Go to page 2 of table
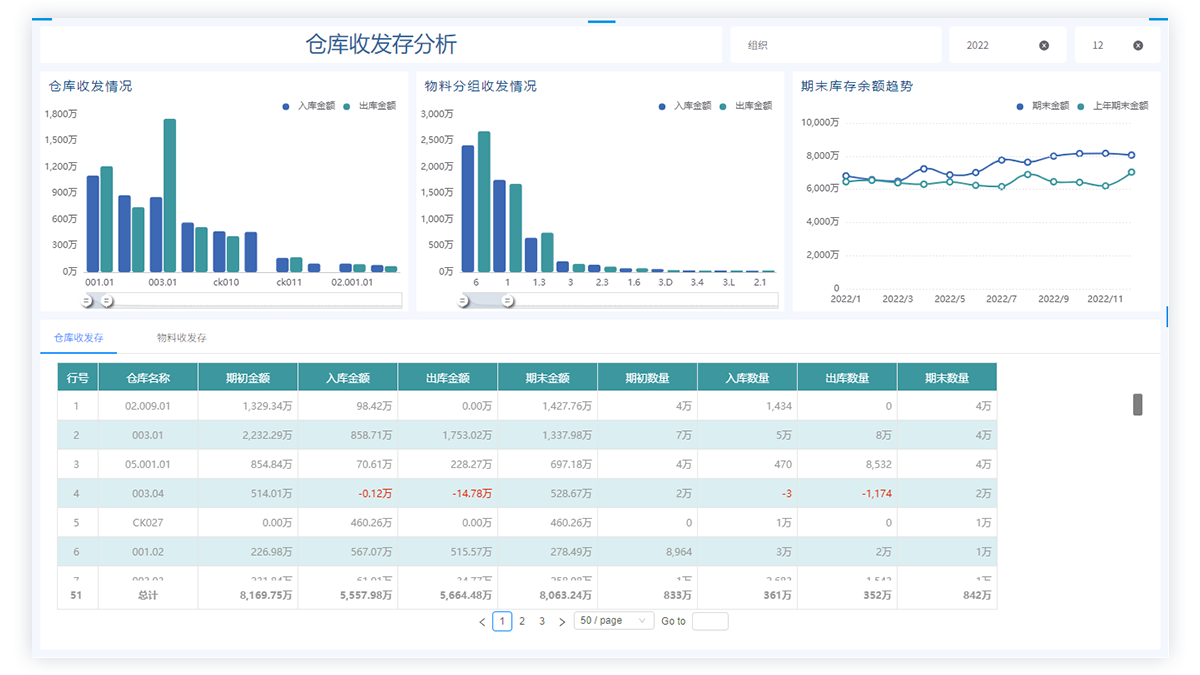This screenshot has width=1200, height=675. tap(522, 621)
